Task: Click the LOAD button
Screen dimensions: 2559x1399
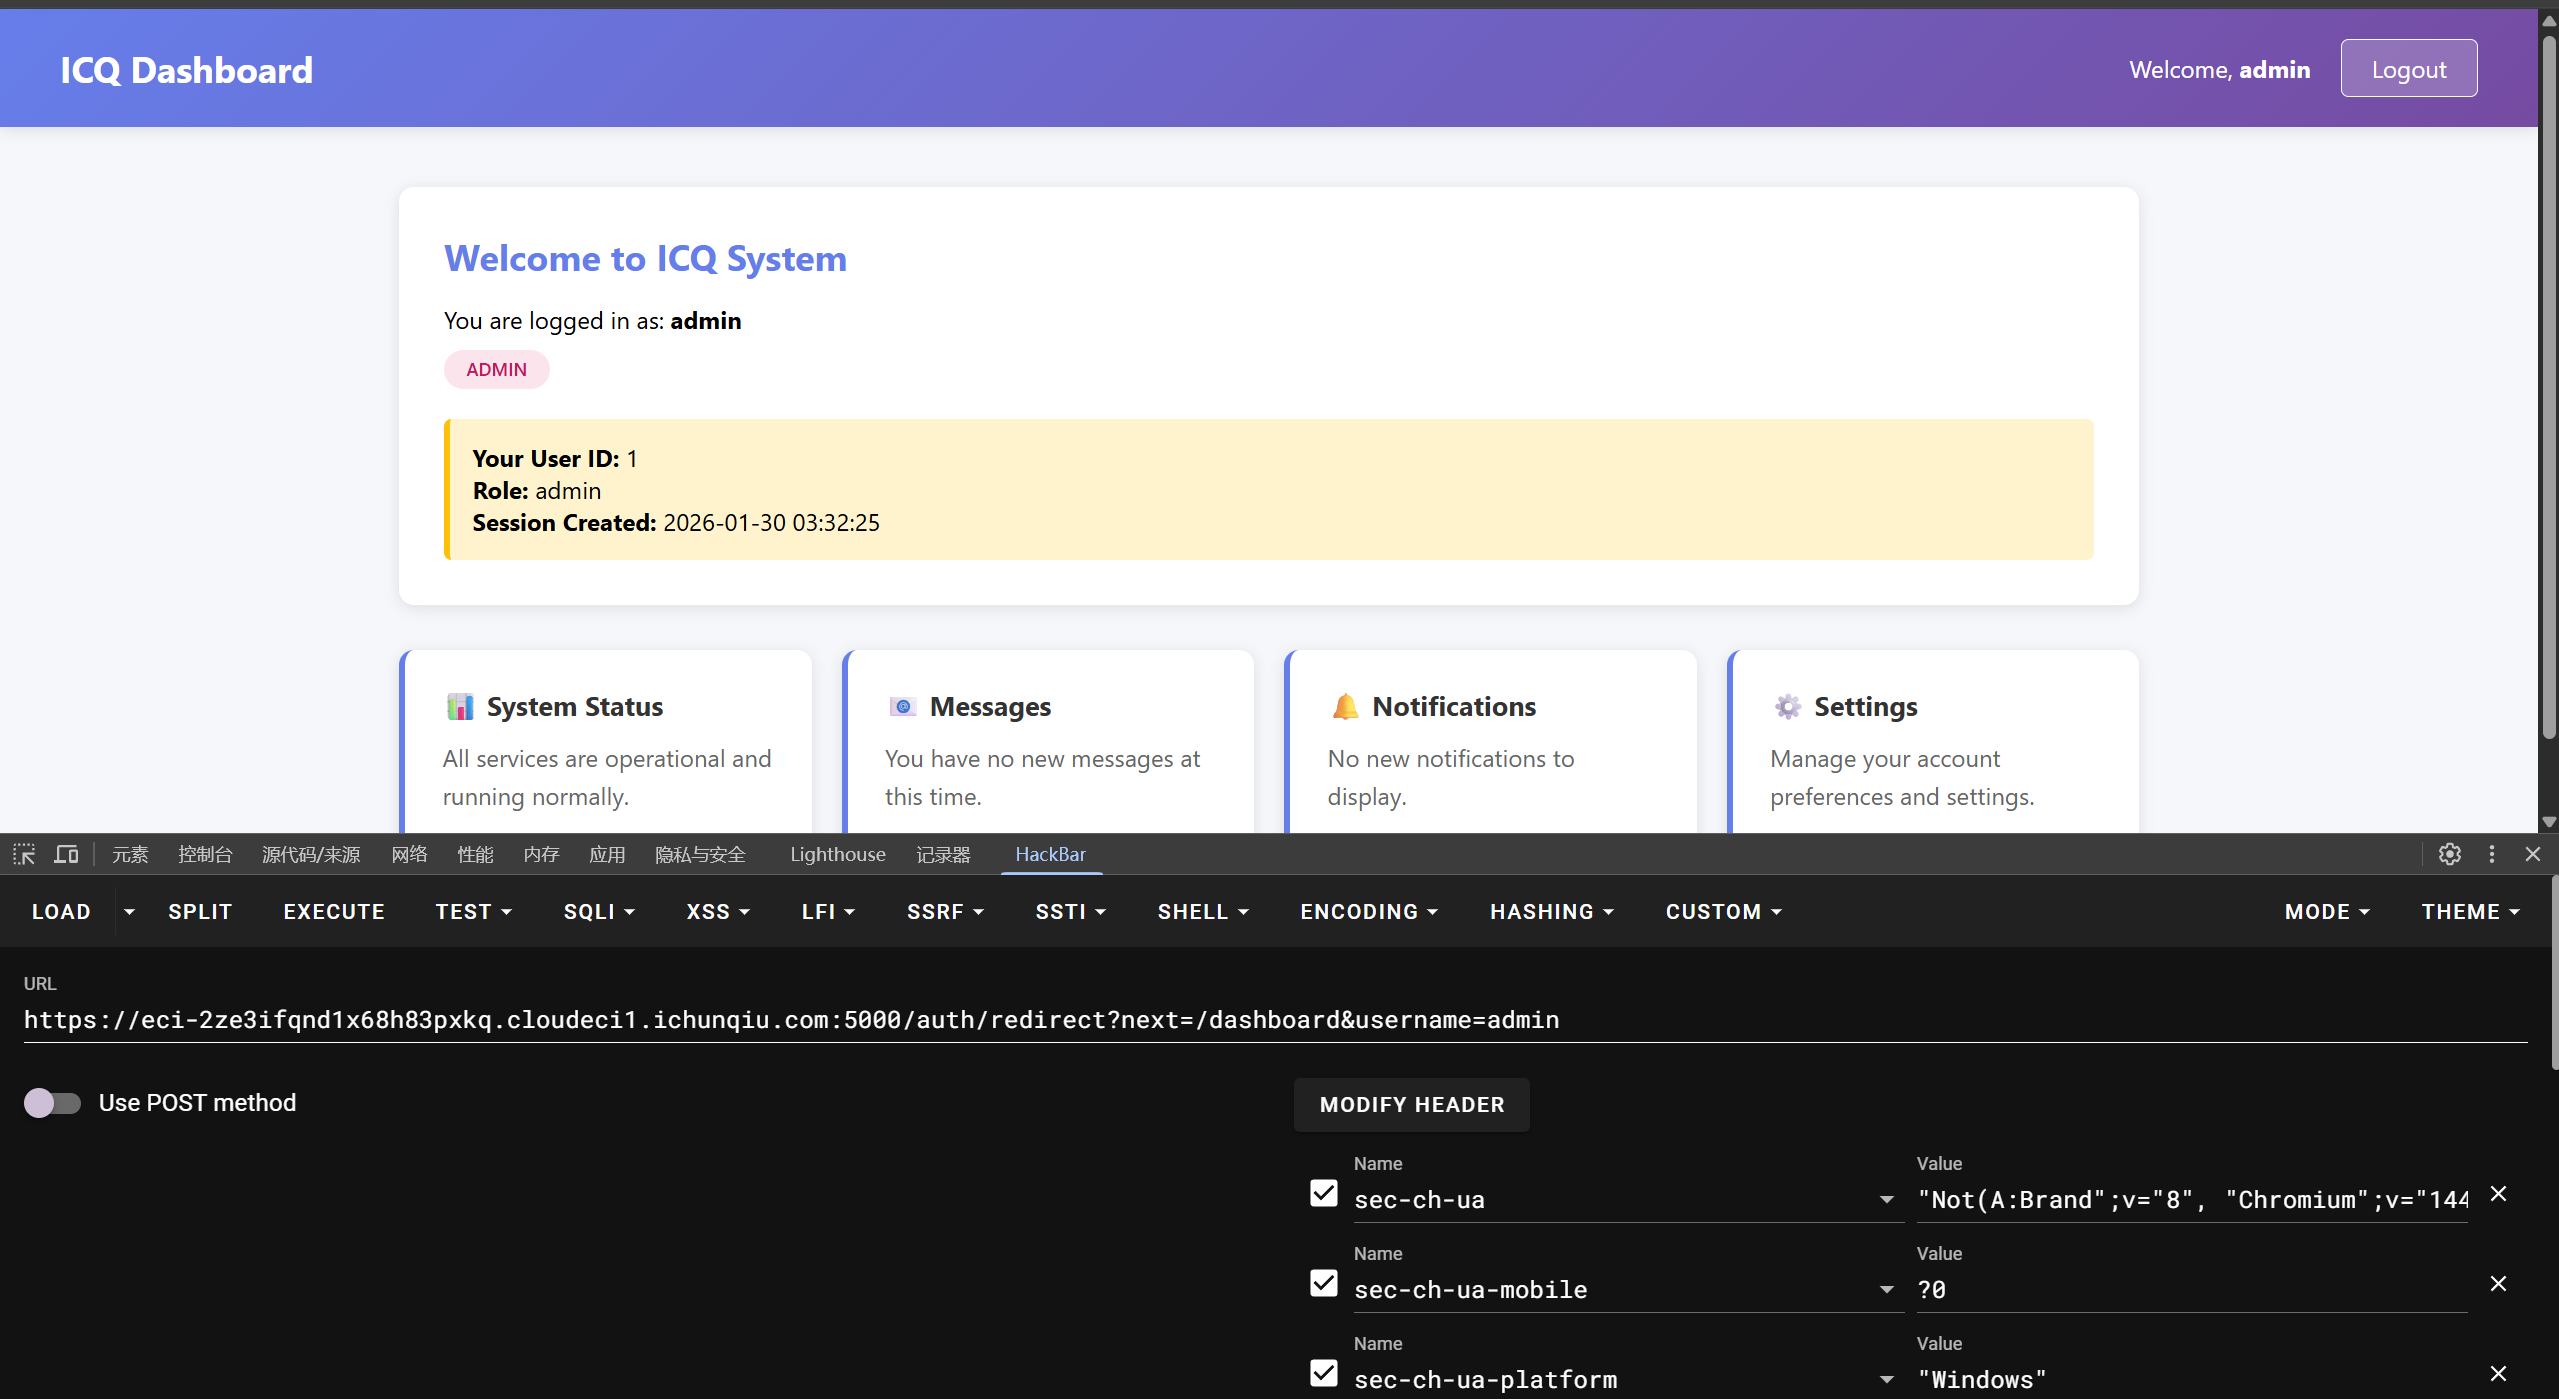Action: [61, 911]
